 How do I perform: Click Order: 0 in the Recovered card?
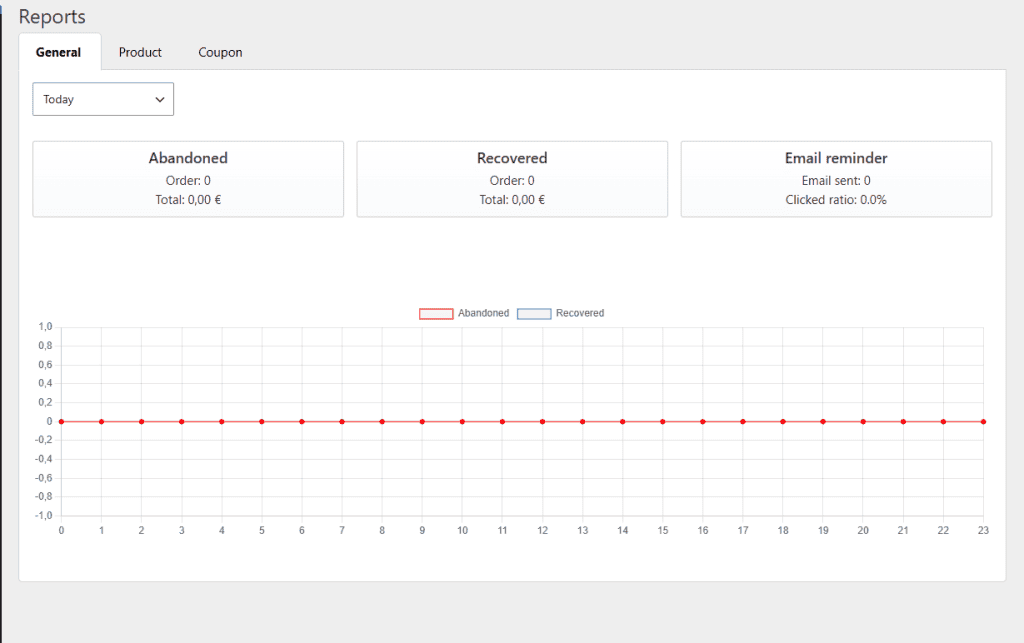click(512, 181)
